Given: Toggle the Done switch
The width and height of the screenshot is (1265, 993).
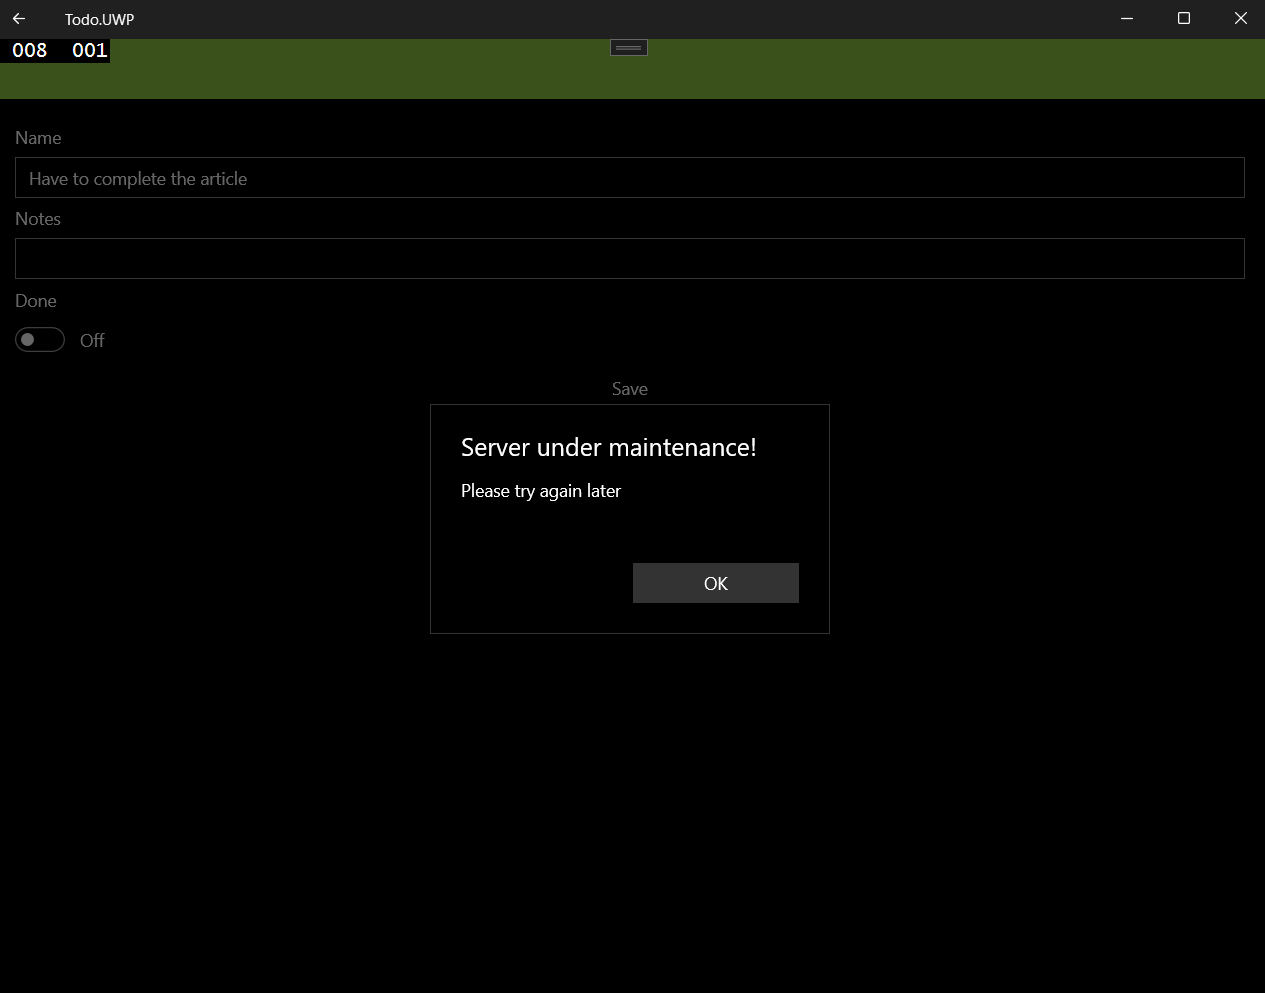Looking at the screenshot, I should (40, 340).
